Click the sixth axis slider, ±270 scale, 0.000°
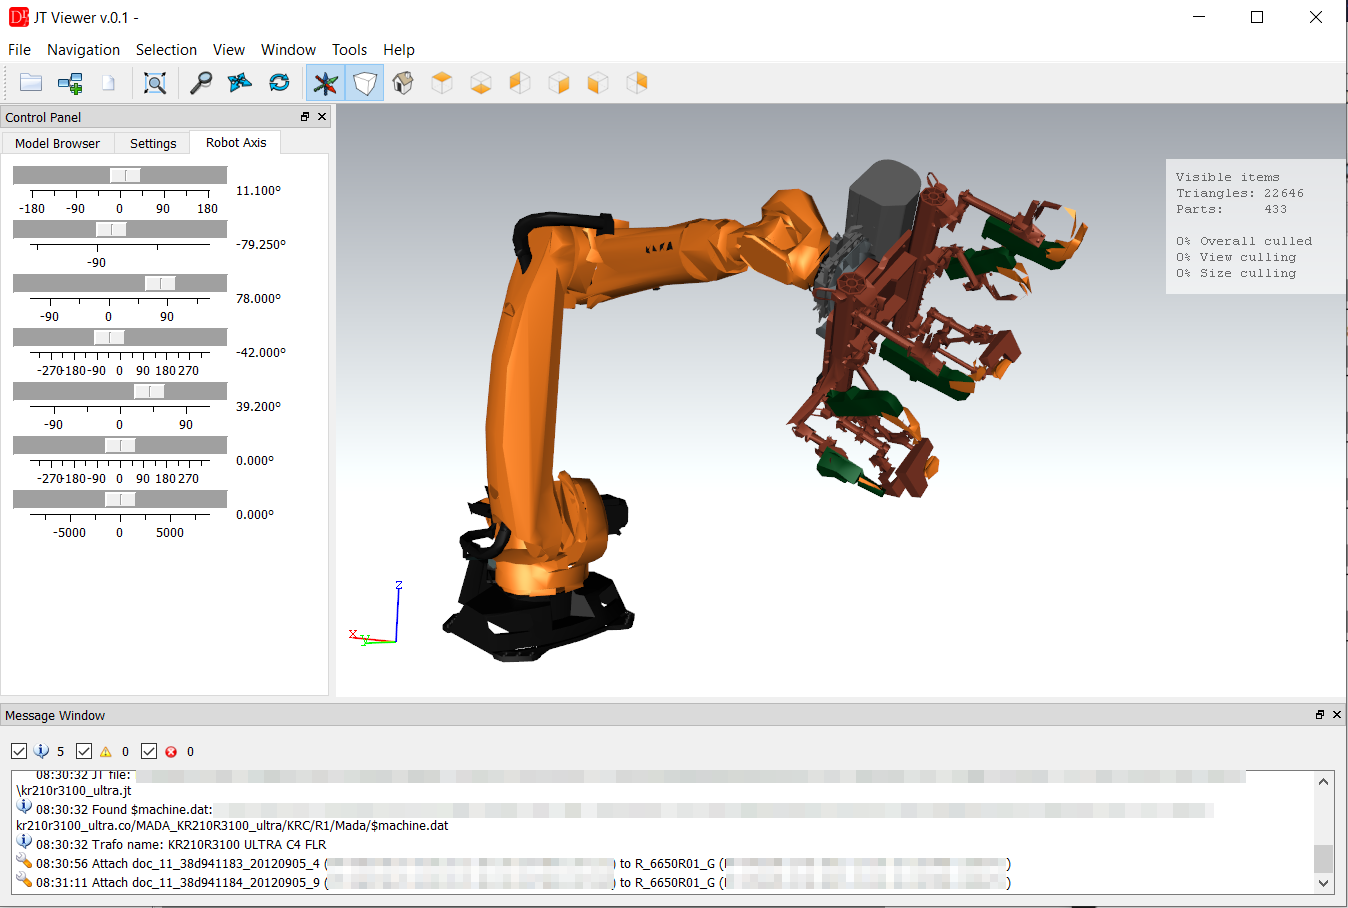The width and height of the screenshot is (1348, 908). tap(120, 445)
